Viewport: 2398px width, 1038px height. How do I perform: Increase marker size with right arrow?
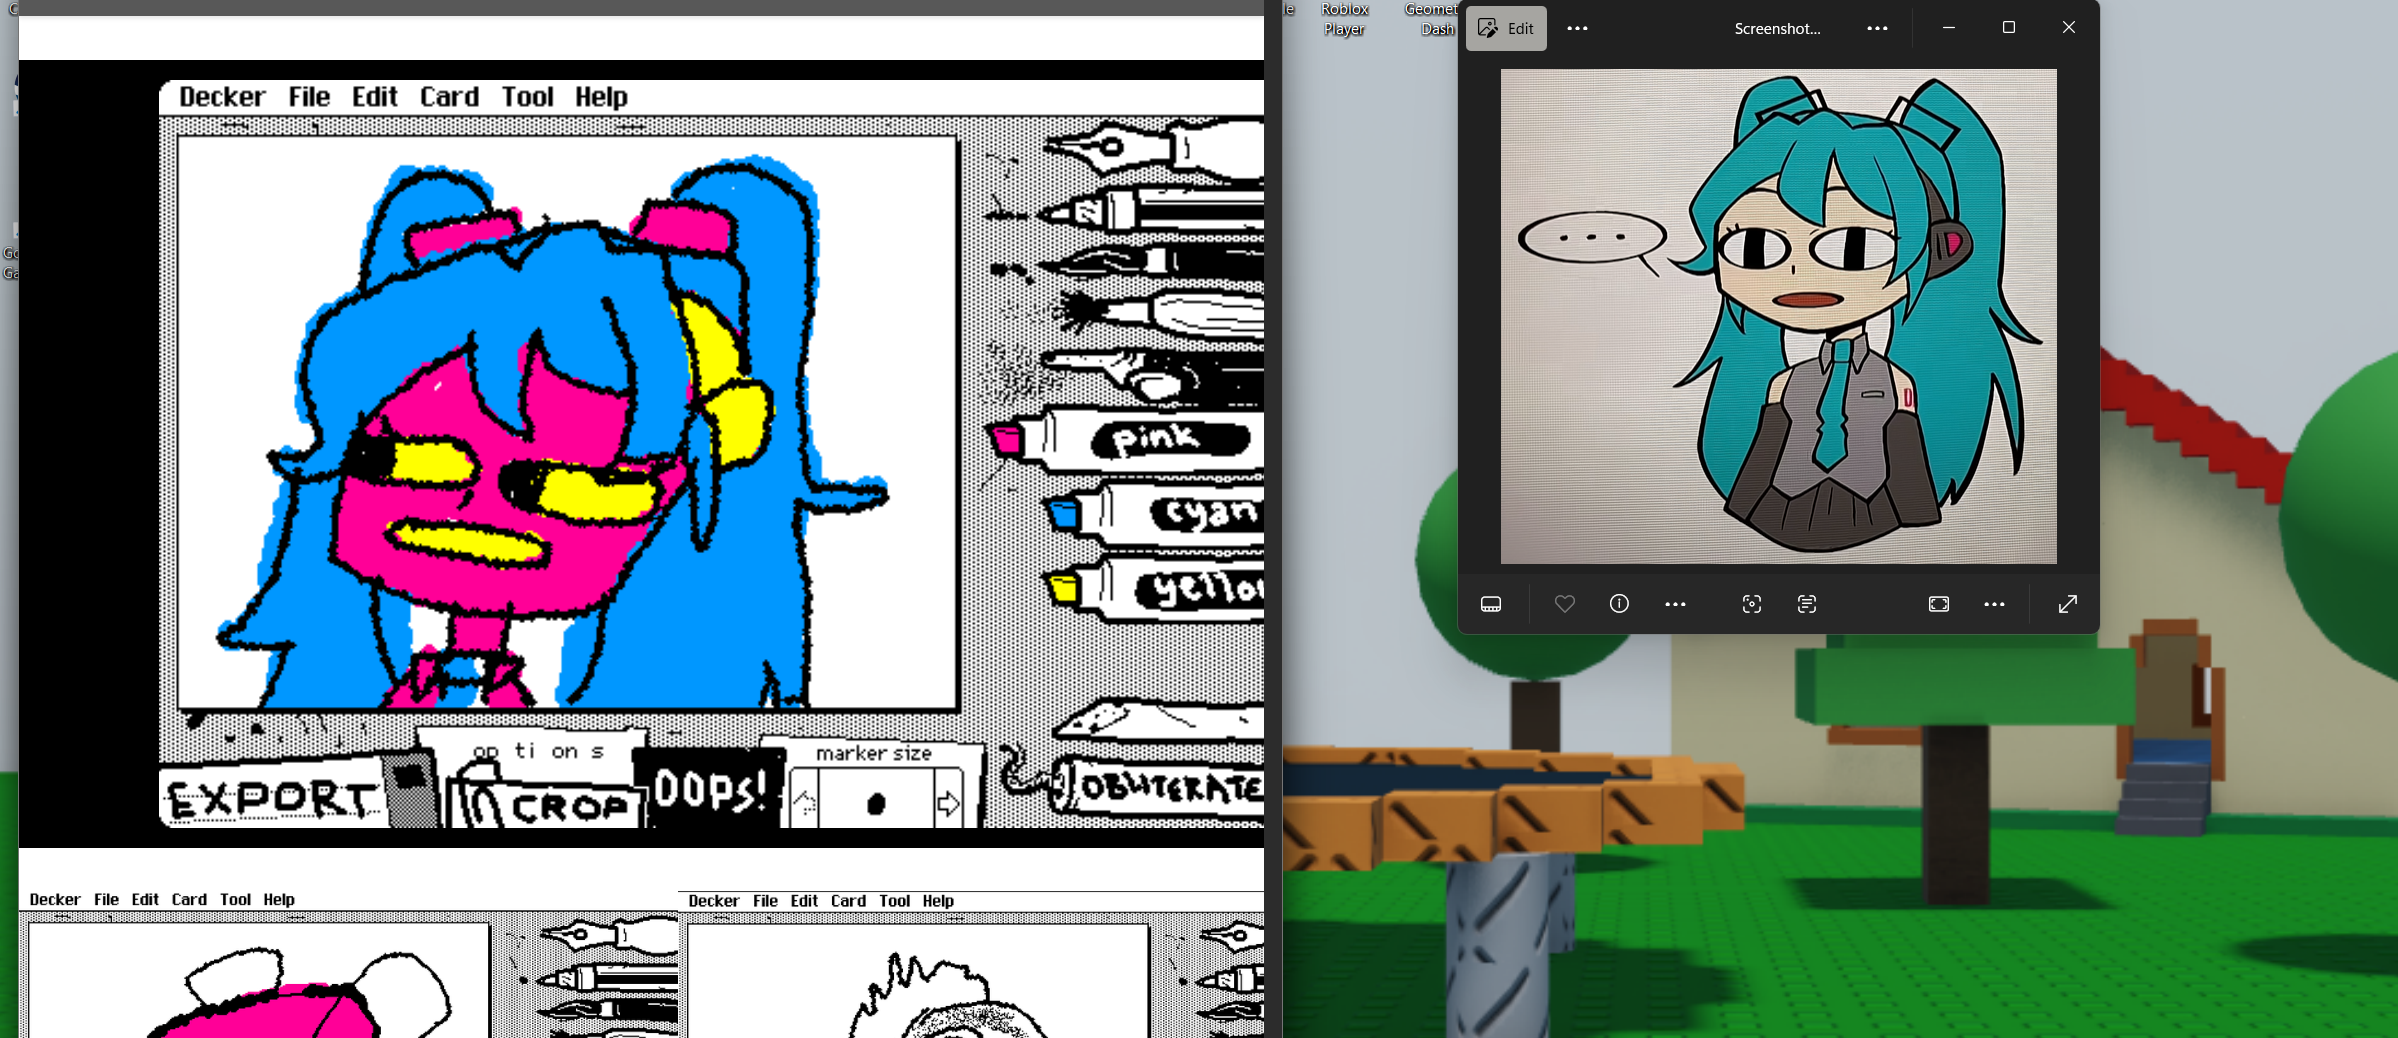tap(948, 802)
